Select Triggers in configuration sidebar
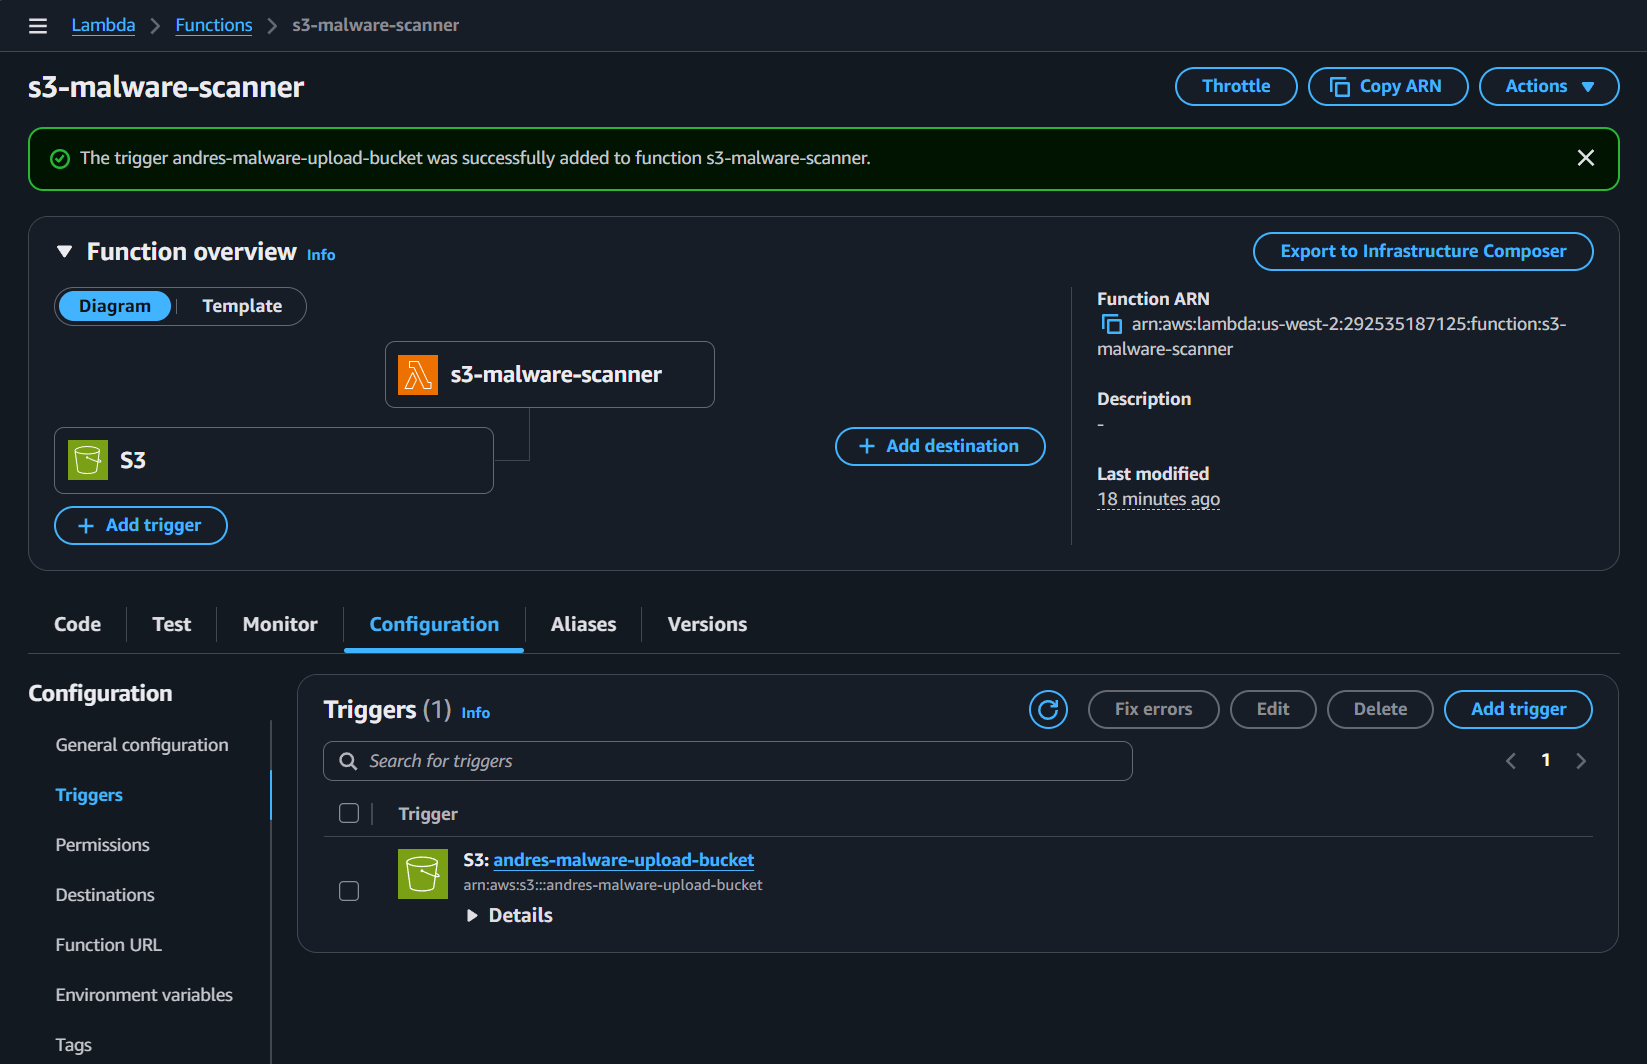Image resolution: width=1647 pixels, height=1064 pixels. pos(89,795)
